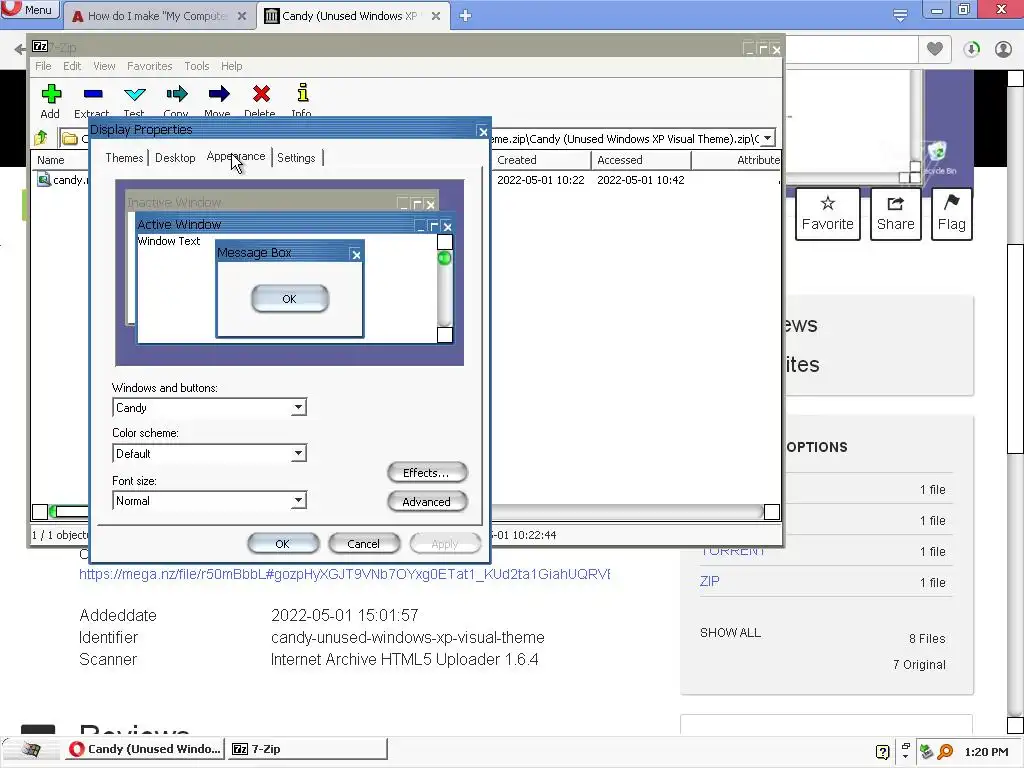Screen dimensions: 1024x768
Task: Switch to the 7-Zip taskbar button
Action: coord(308,749)
